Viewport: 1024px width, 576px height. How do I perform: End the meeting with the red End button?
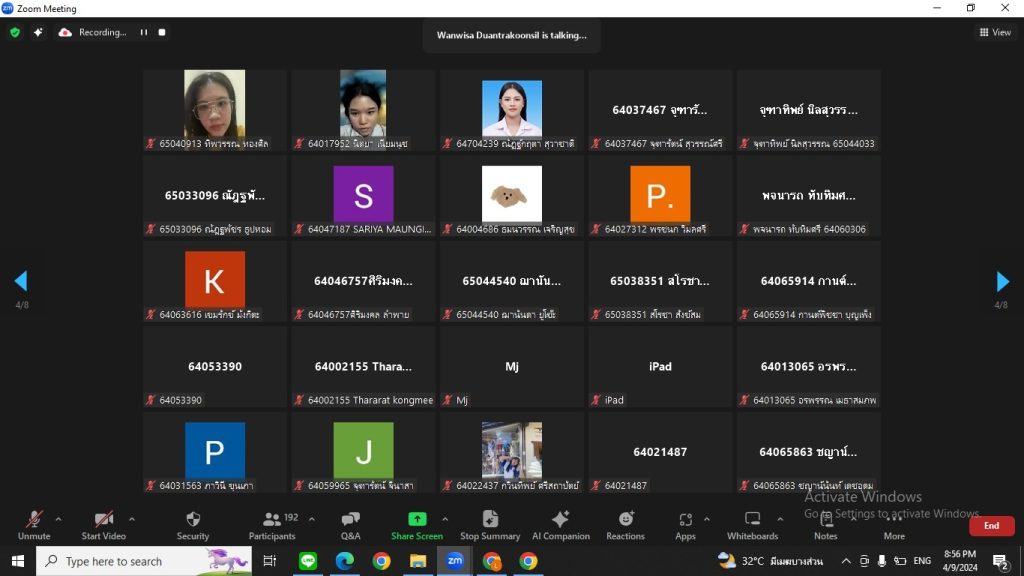coord(991,526)
